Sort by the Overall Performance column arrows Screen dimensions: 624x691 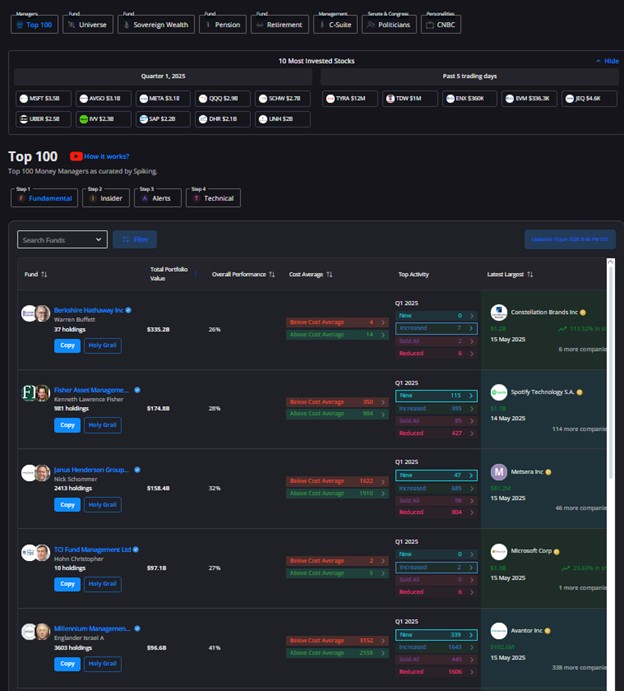[271, 274]
